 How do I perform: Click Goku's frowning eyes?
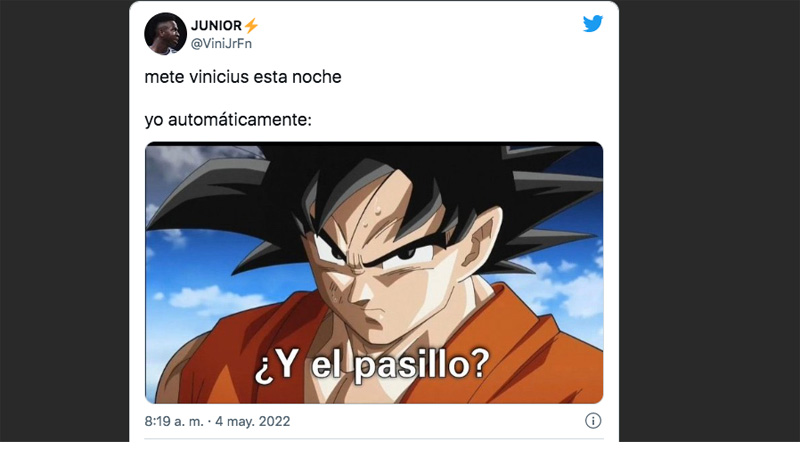click(x=375, y=253)
